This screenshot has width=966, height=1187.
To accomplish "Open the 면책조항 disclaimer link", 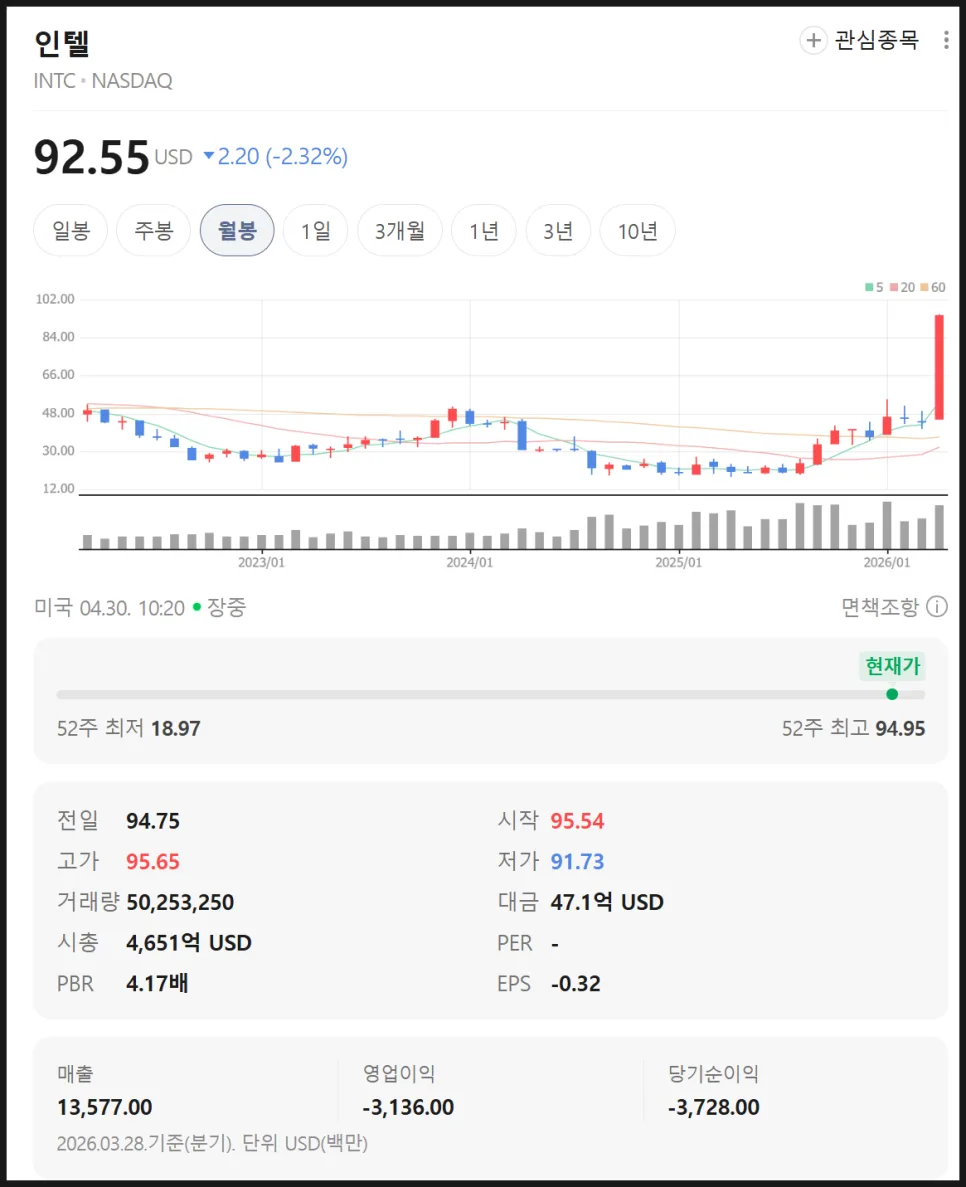I will (880, 607).
